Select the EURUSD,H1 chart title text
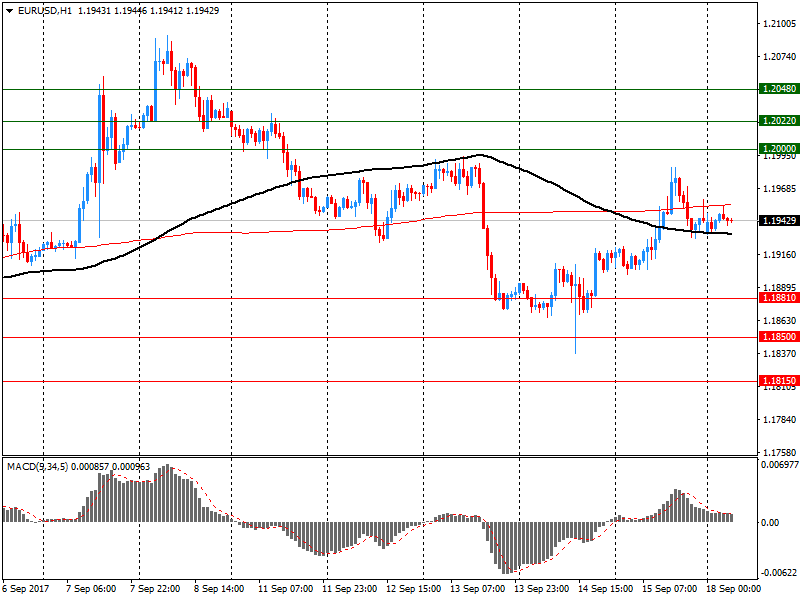The image size is (800, 600). [x=45, y=11]
